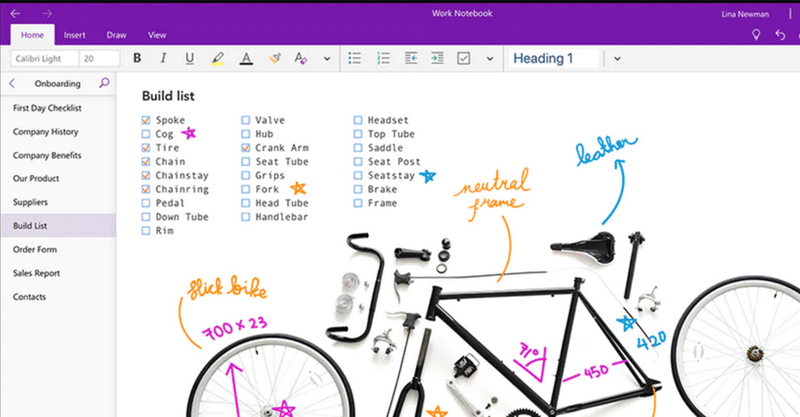Open Company History page
Viewport: 800px width, 417px height.
pyautogui.click(x=58, y=132)
